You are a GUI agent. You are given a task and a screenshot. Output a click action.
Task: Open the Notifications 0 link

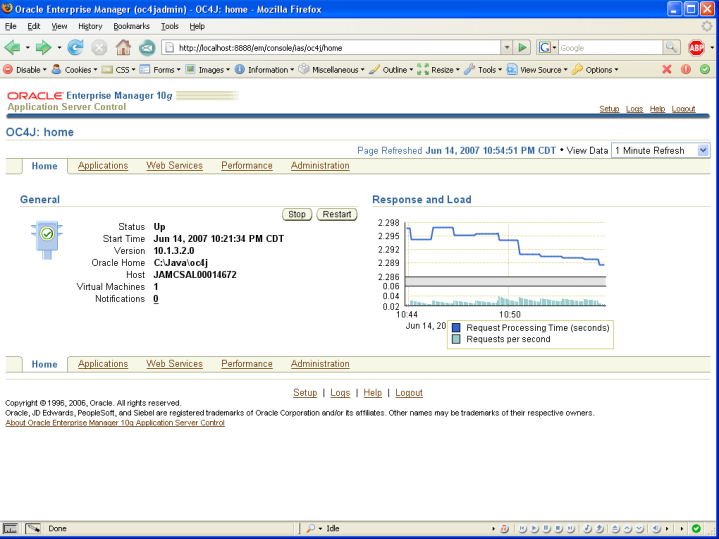click(x=156, y=299)
